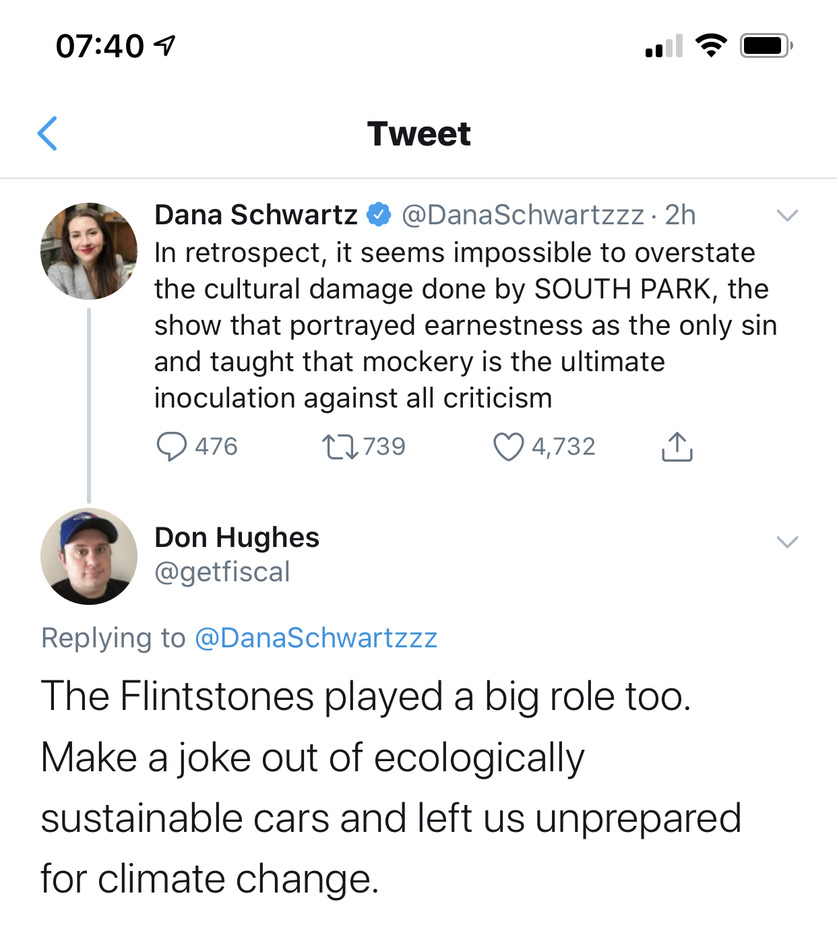Tap the Wi-Fi status icon
This screenshot has height=939, width=837.
pos(711,45)
